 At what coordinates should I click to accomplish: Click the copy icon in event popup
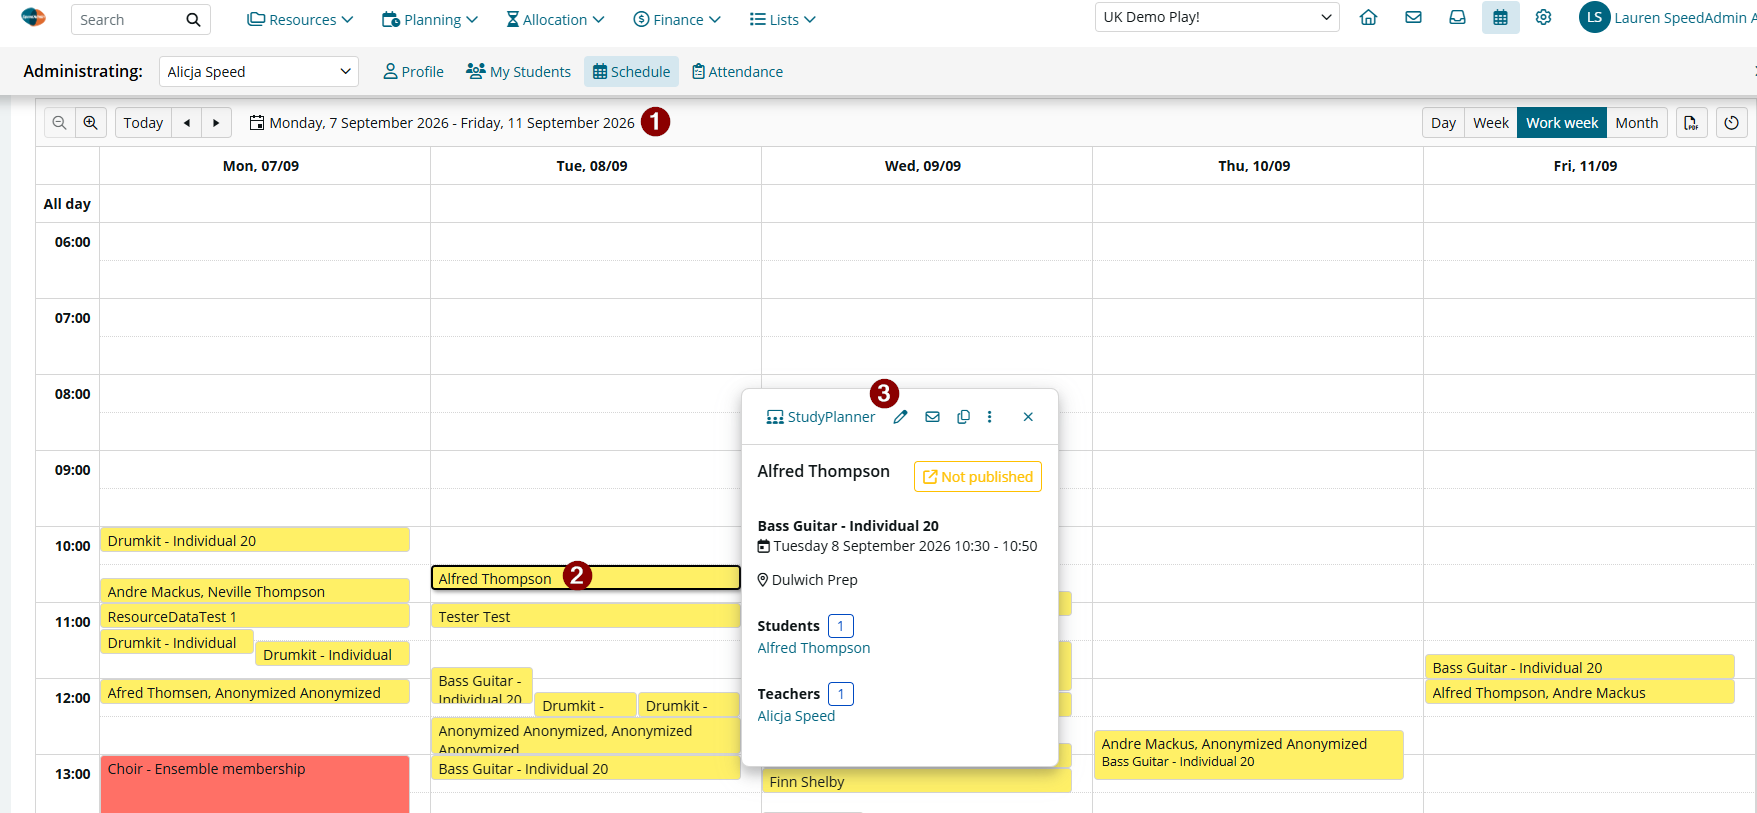pyautogui.click(x=963, y=417)
